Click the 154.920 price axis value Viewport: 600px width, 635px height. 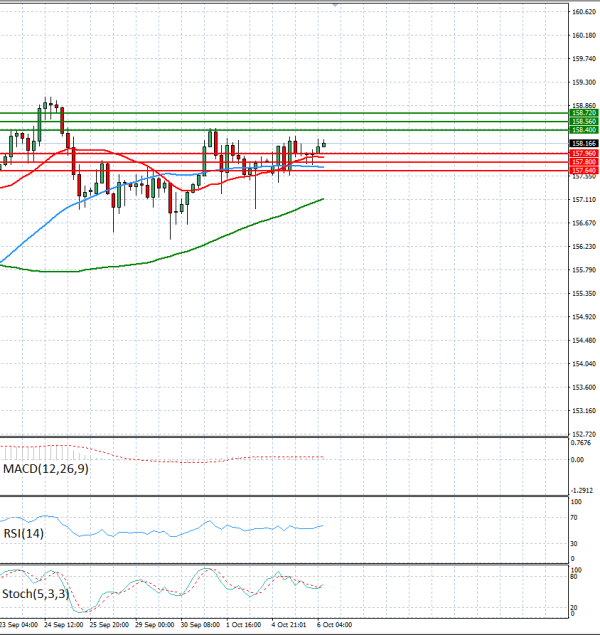(x=584, y=317)
